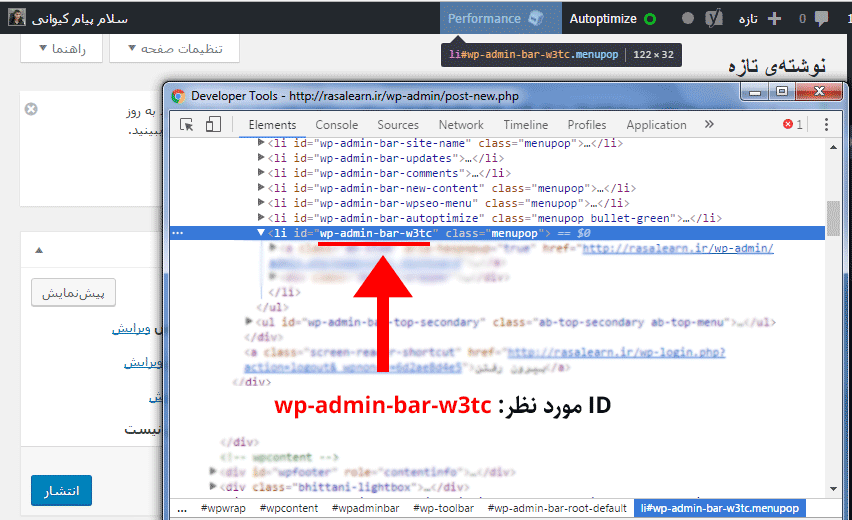The height and width of the screenshot is (520, 852).
Task: Select the #wpwrap breadcrumb
Action: tap(223, 508)
